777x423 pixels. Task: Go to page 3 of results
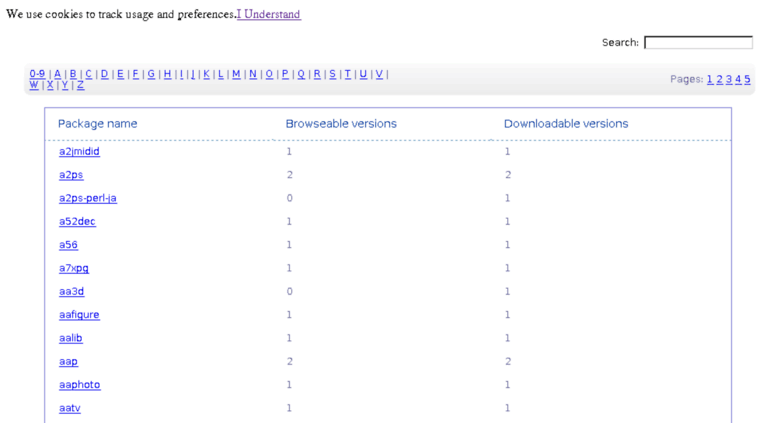tap(729, 79)
